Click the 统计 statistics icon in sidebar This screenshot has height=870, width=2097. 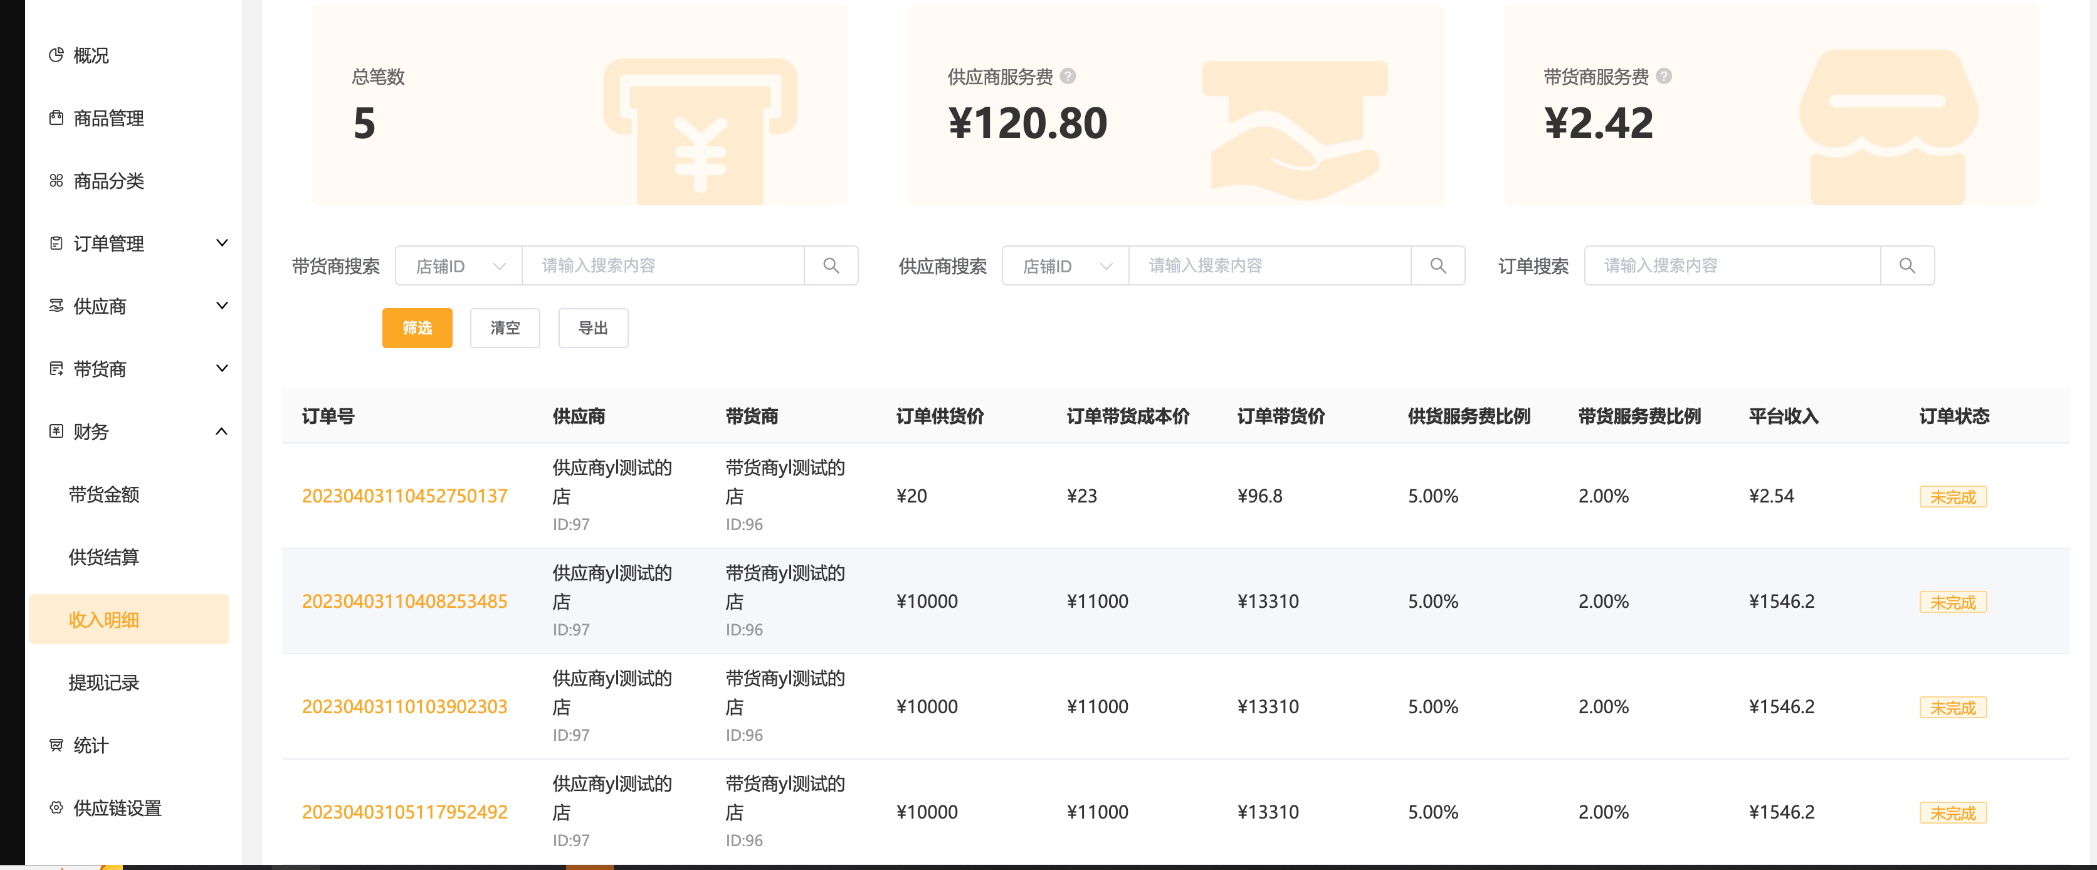[x=56, y=745]
